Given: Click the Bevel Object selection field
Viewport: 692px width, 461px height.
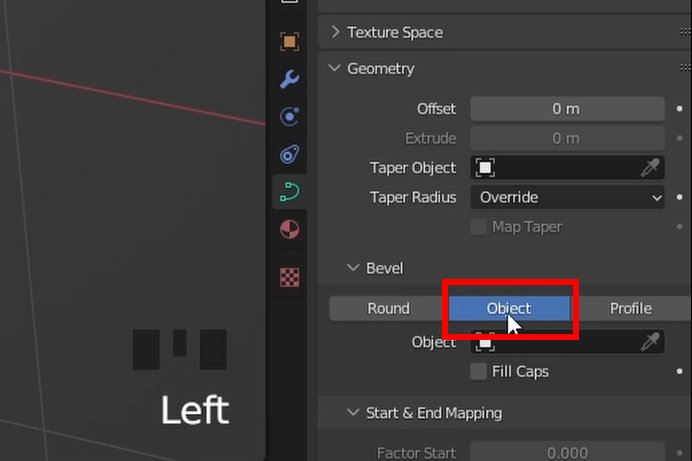Looking at the screenshot, I should tap(568, 342).
